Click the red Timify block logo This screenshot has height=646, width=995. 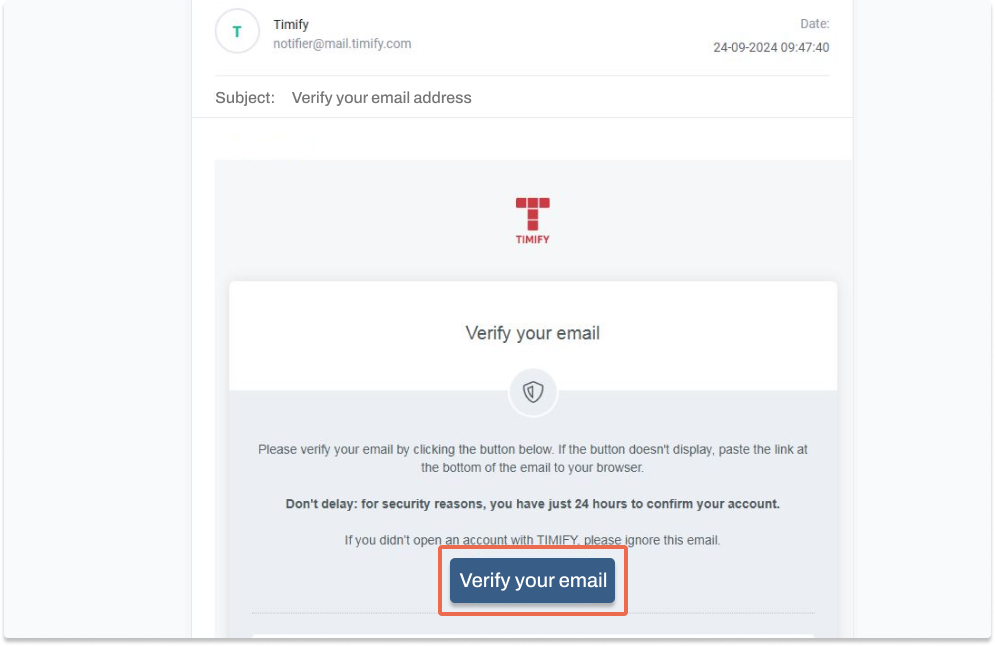[532, 214]
